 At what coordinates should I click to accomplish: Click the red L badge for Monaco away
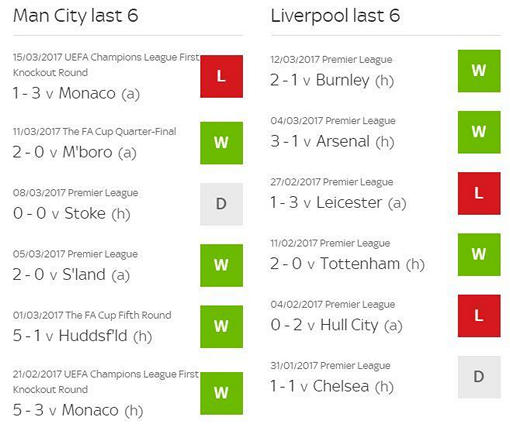click(221, 76)
